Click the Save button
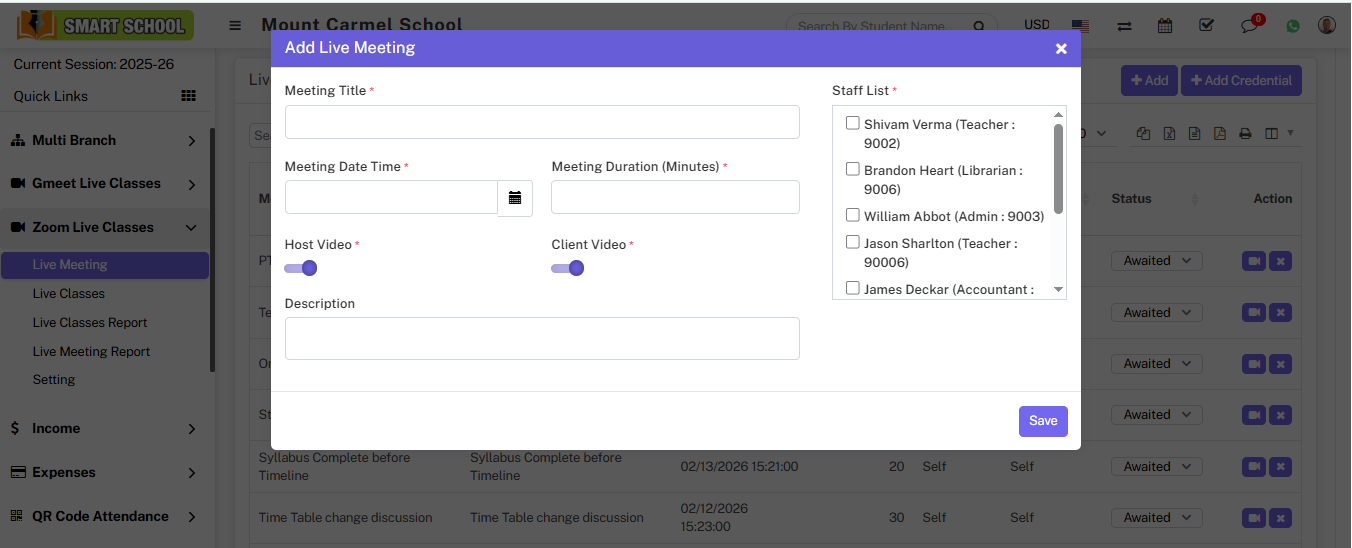1352x548 pixels. pyautogui.click(x=1043, y=421)
